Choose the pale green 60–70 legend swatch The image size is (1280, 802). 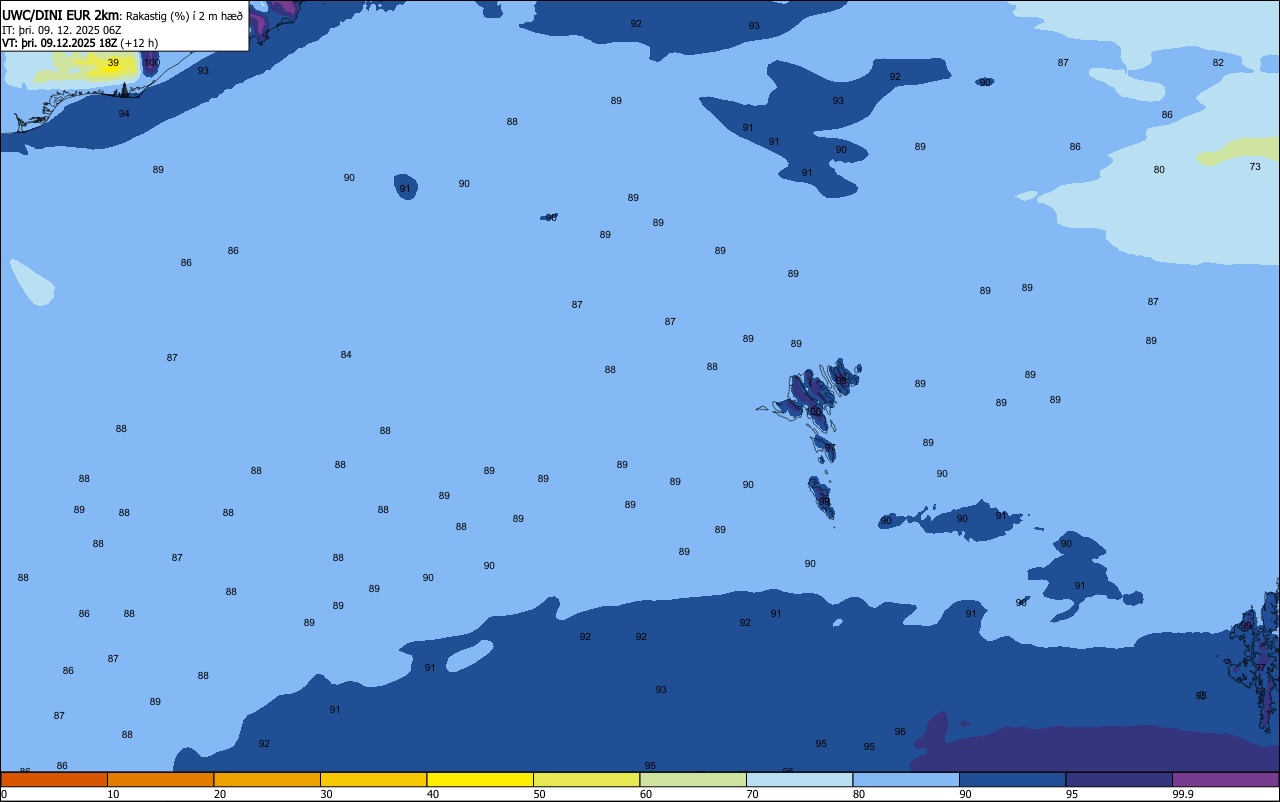coord(693,779)
